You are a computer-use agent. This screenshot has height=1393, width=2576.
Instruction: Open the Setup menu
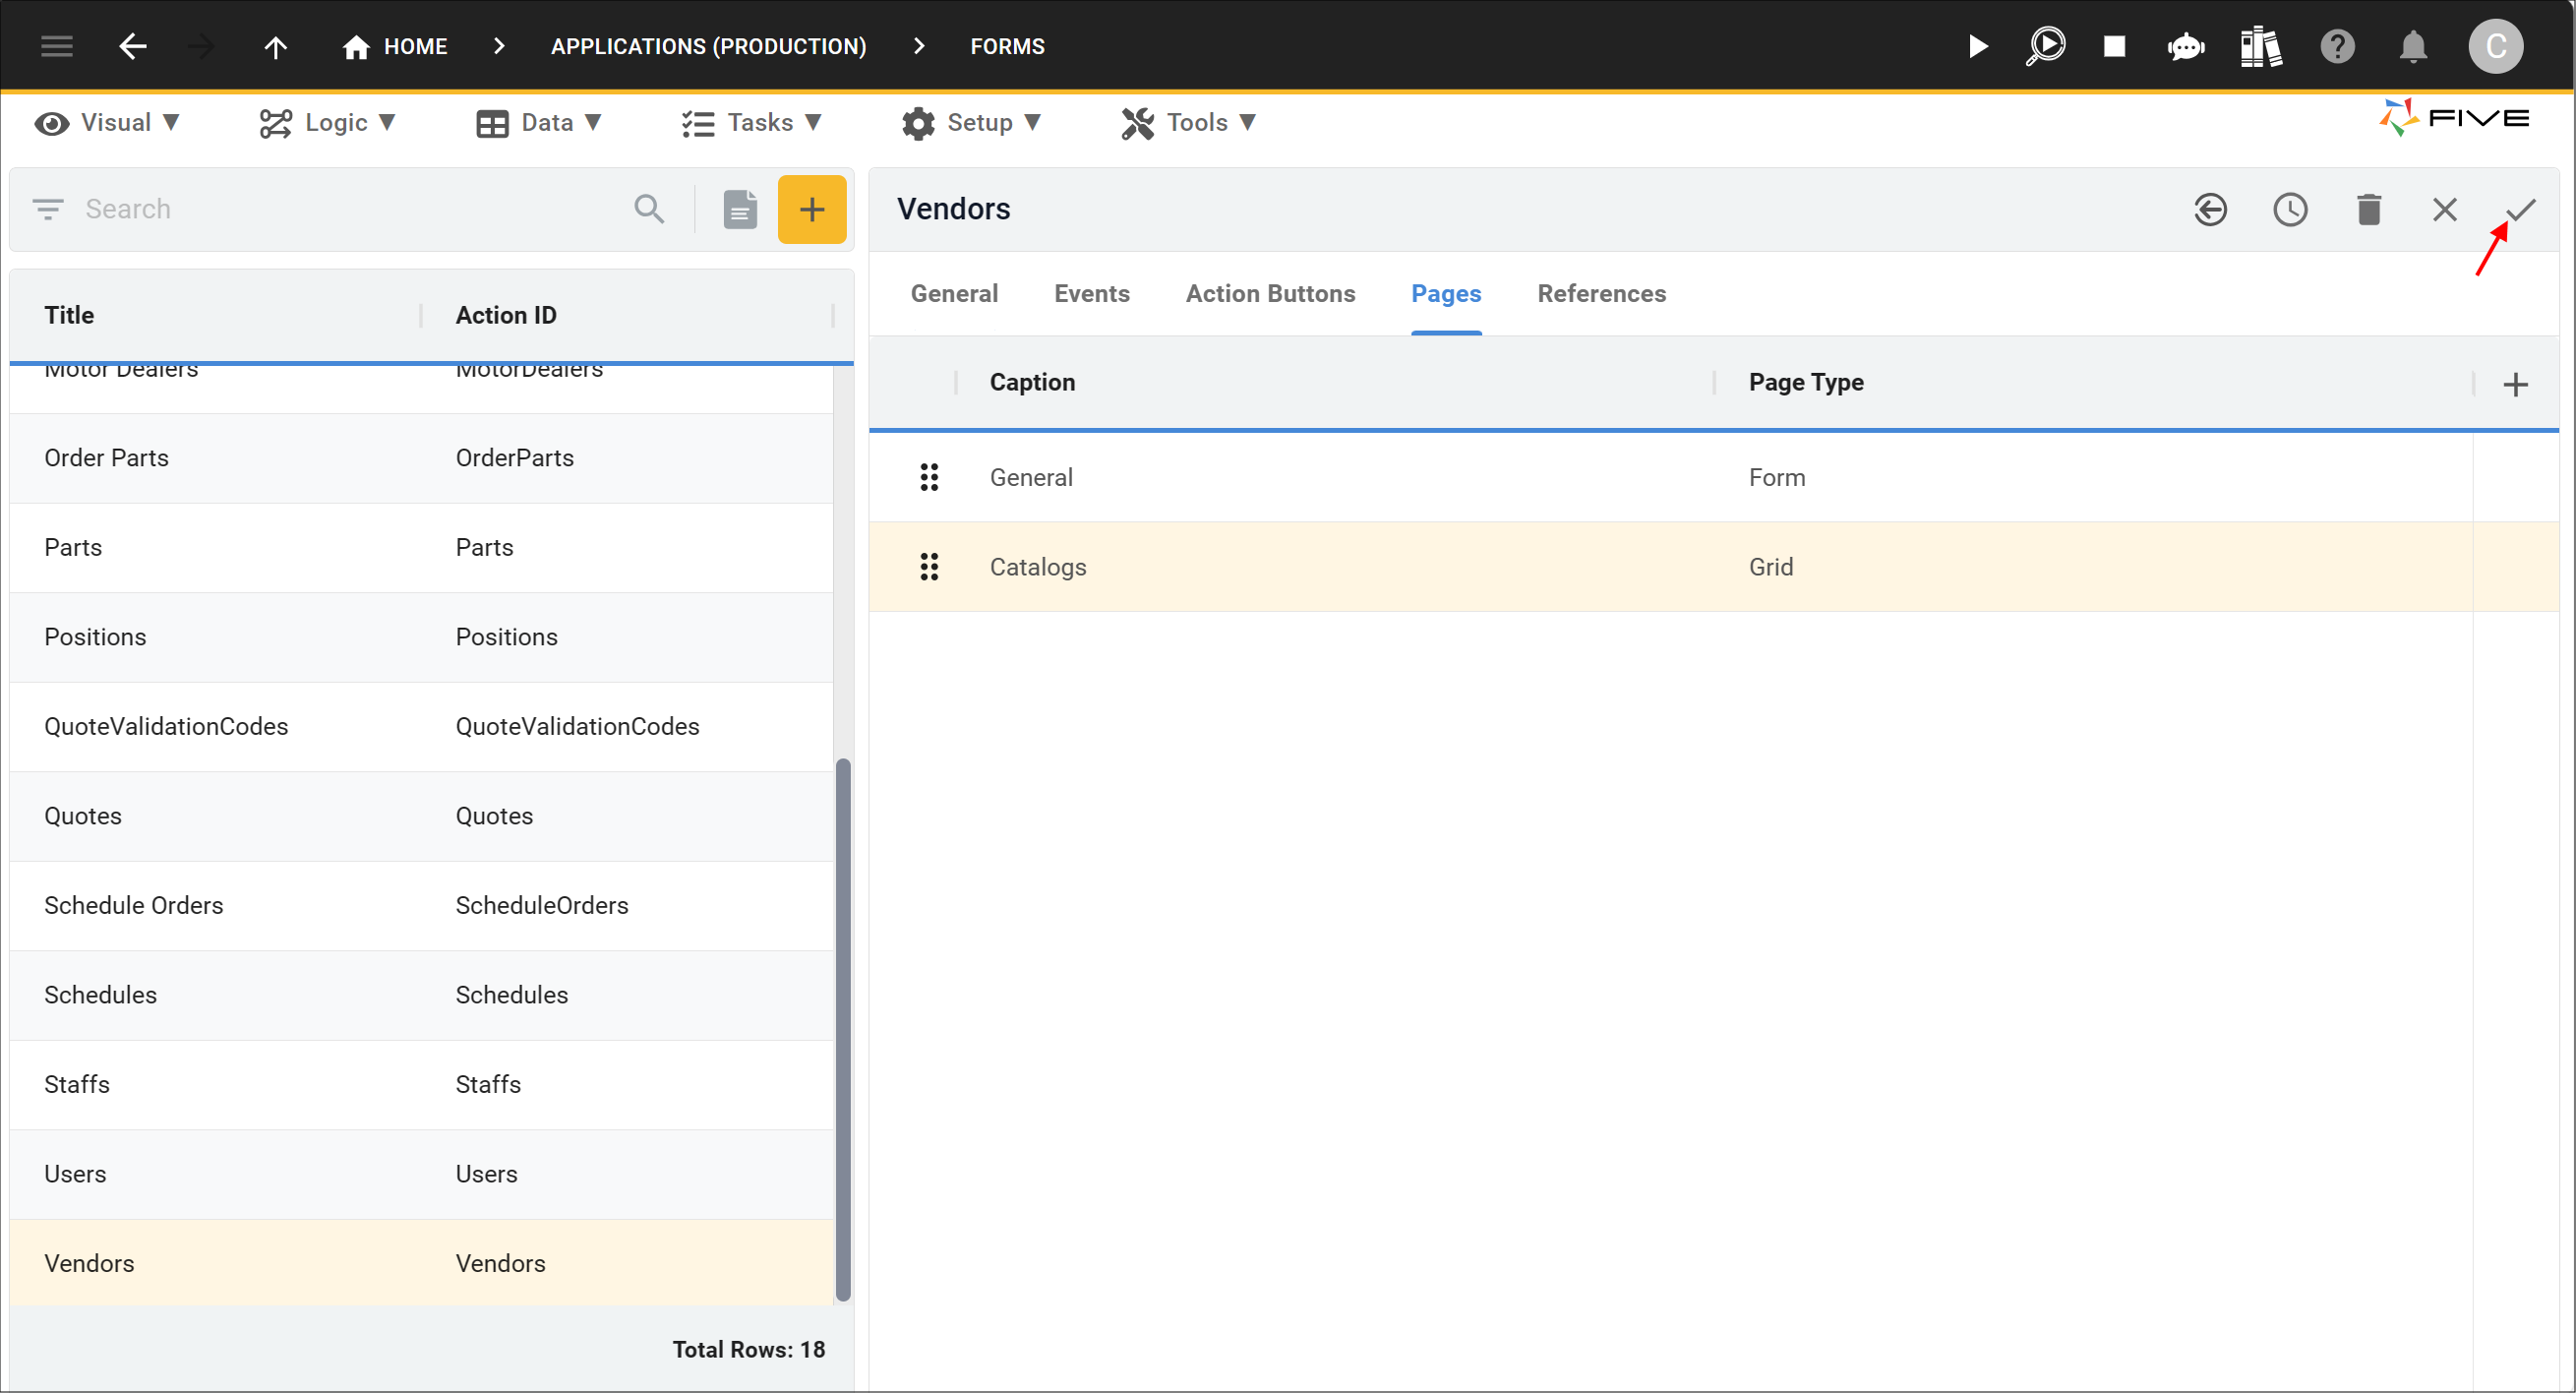pos(971,122)
